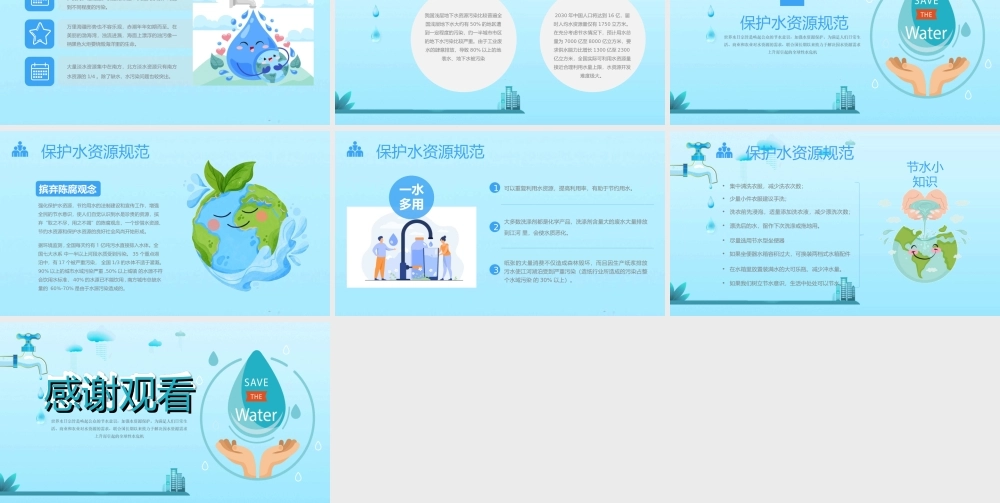Click the people icon on the 一水多用 slide
The width and height of the screenshot is (1000, 503).
pyautogui.click(x=355, y=150)
